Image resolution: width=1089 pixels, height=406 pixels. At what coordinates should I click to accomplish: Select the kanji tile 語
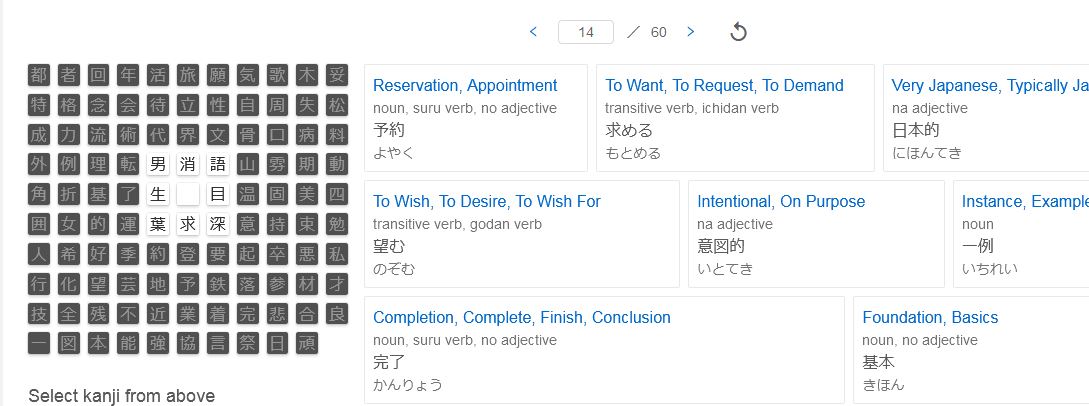point(218,164)
